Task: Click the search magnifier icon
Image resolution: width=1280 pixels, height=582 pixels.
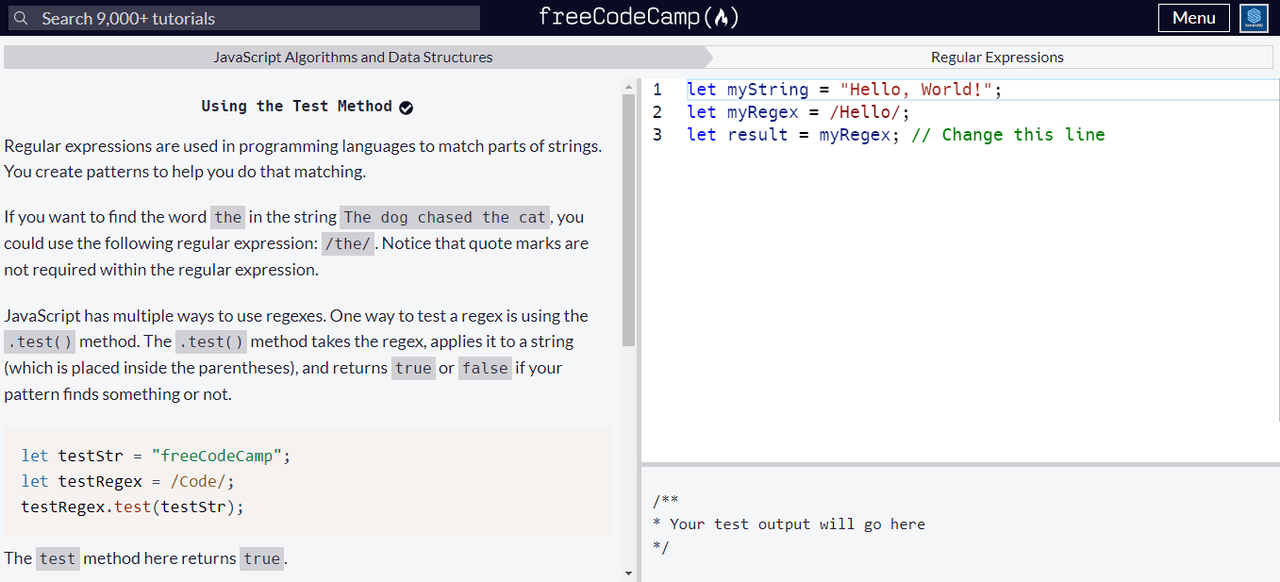Action: point(21,18)
